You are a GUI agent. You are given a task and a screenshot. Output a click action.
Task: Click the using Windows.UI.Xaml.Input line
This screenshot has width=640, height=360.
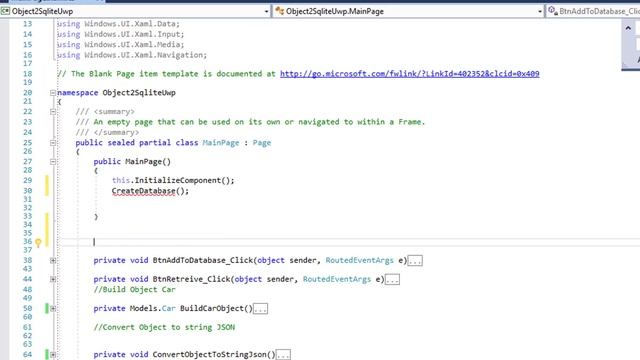click(x=120, y=35)
